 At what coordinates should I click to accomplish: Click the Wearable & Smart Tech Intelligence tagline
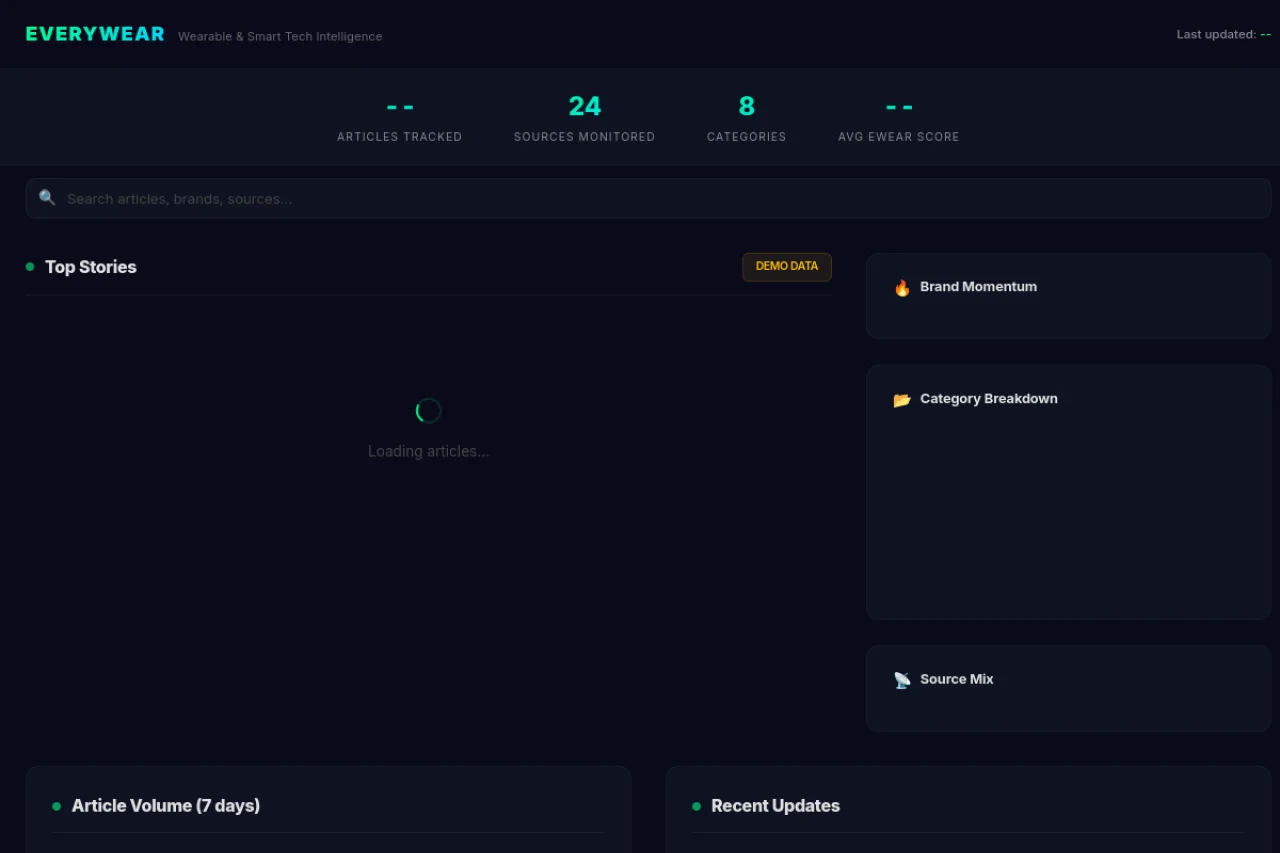(x=280, y=36)
